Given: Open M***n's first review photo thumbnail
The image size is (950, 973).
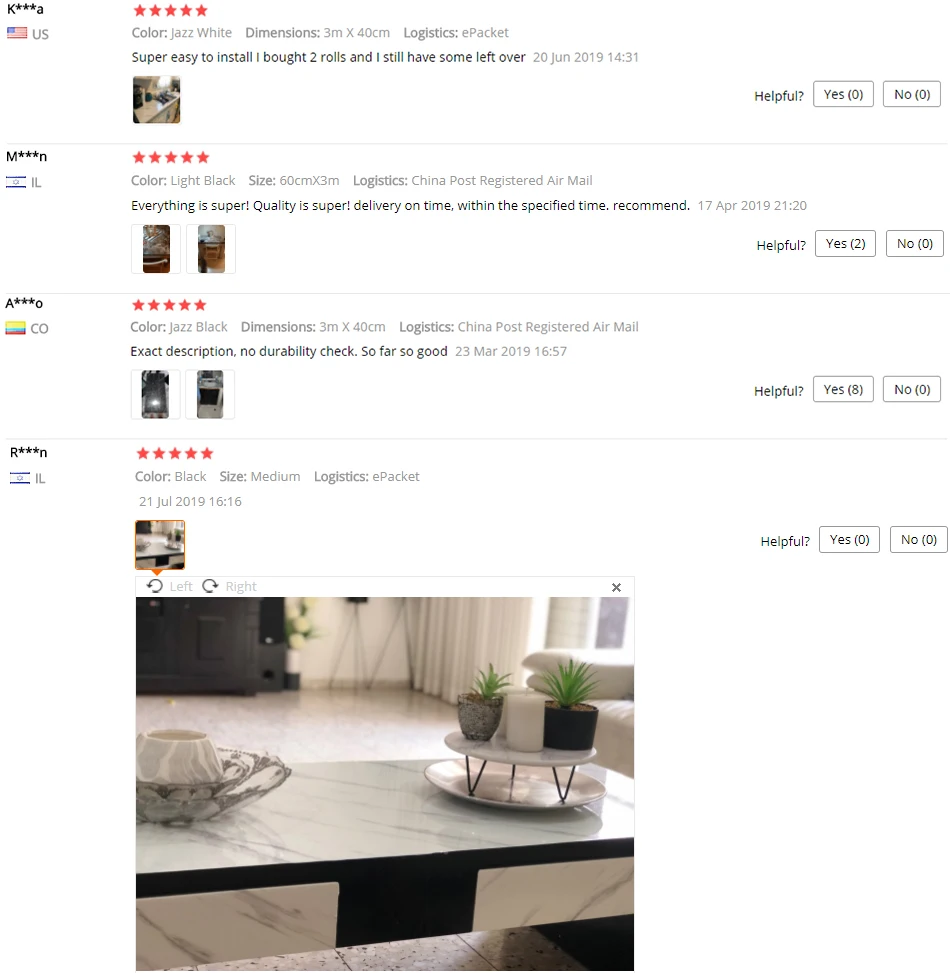Looking at the screenshot, I should [x=156, y=249].
